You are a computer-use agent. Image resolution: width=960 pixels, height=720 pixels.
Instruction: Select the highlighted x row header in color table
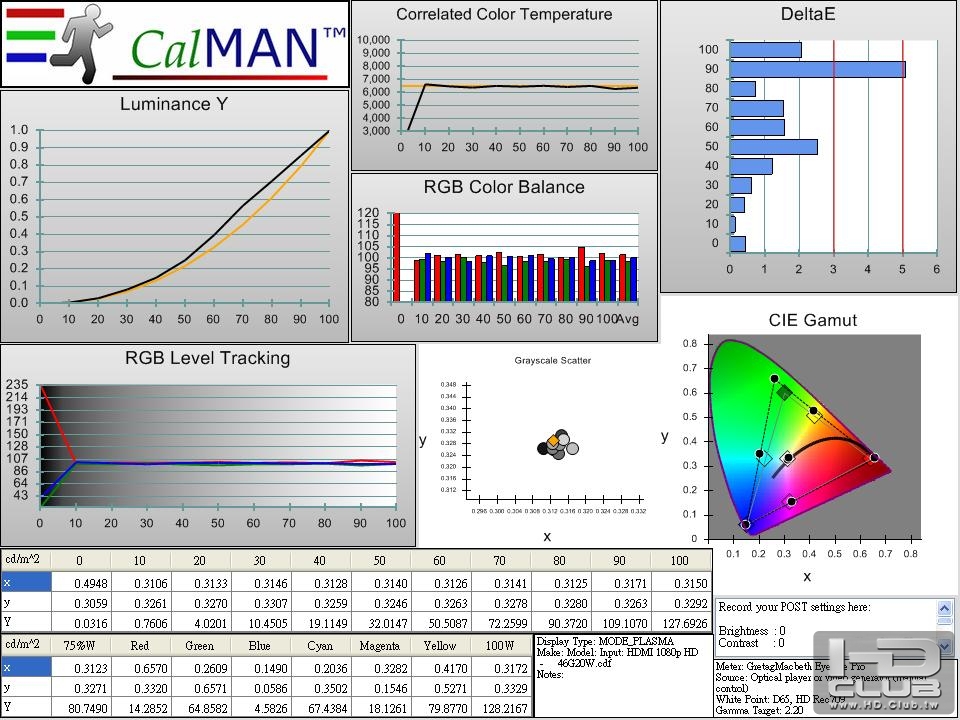point(26,667)
